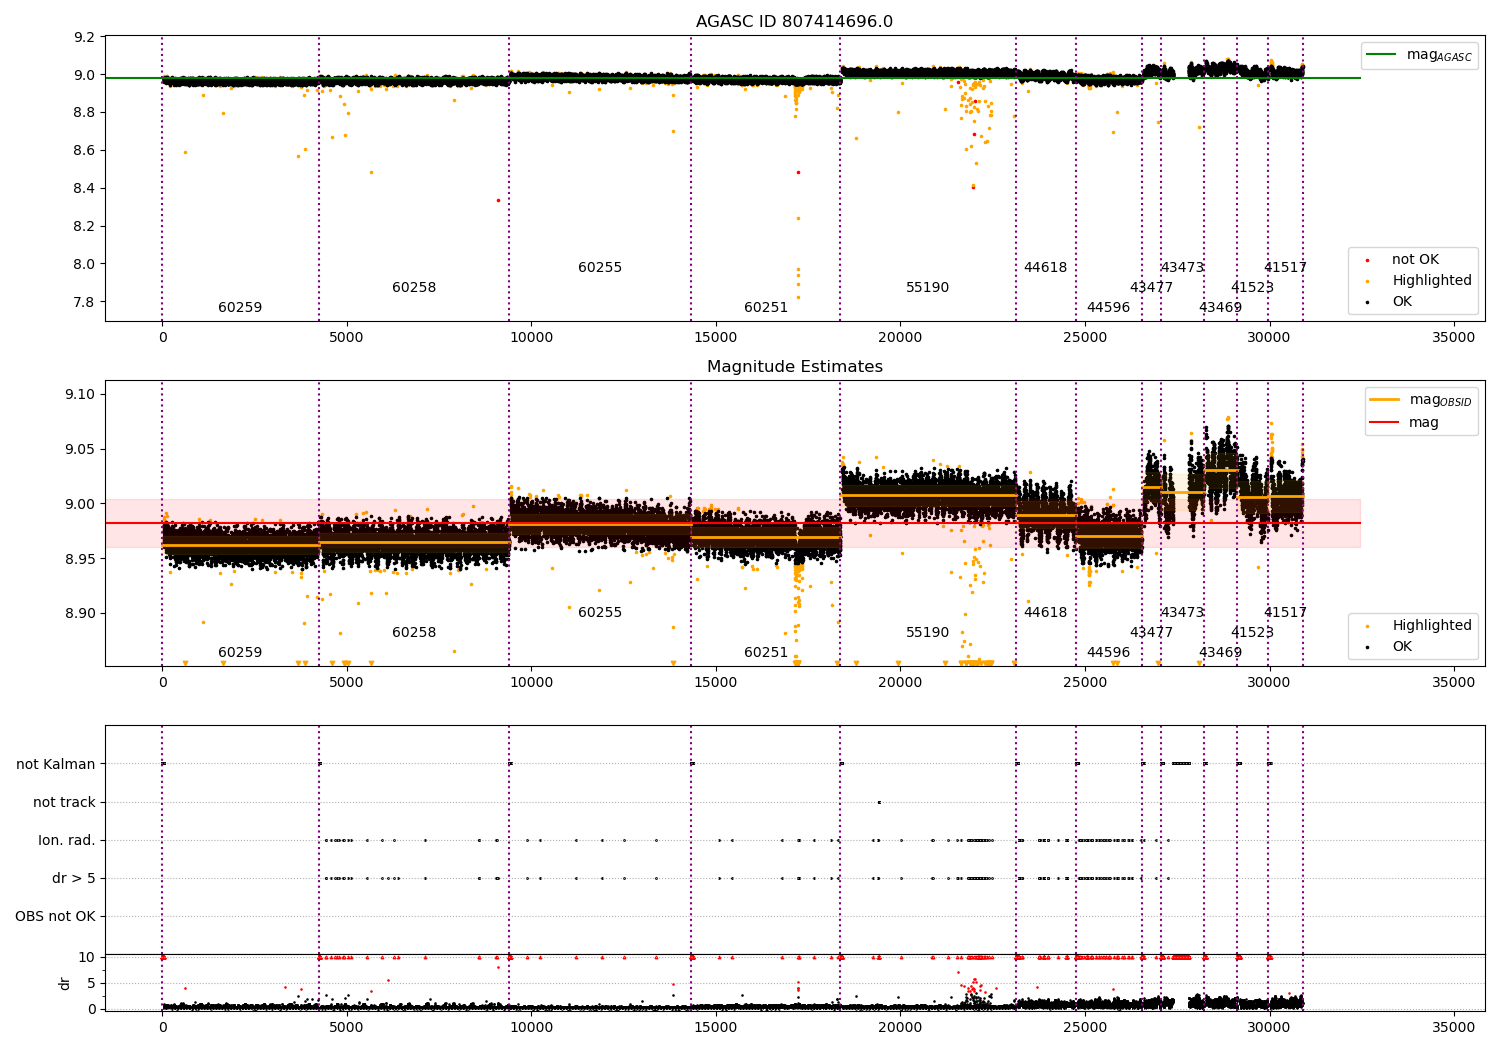1500x1050 pixels.
Task: Click the 'Ion. rad.' row label
Action: (x=67, y=840)
